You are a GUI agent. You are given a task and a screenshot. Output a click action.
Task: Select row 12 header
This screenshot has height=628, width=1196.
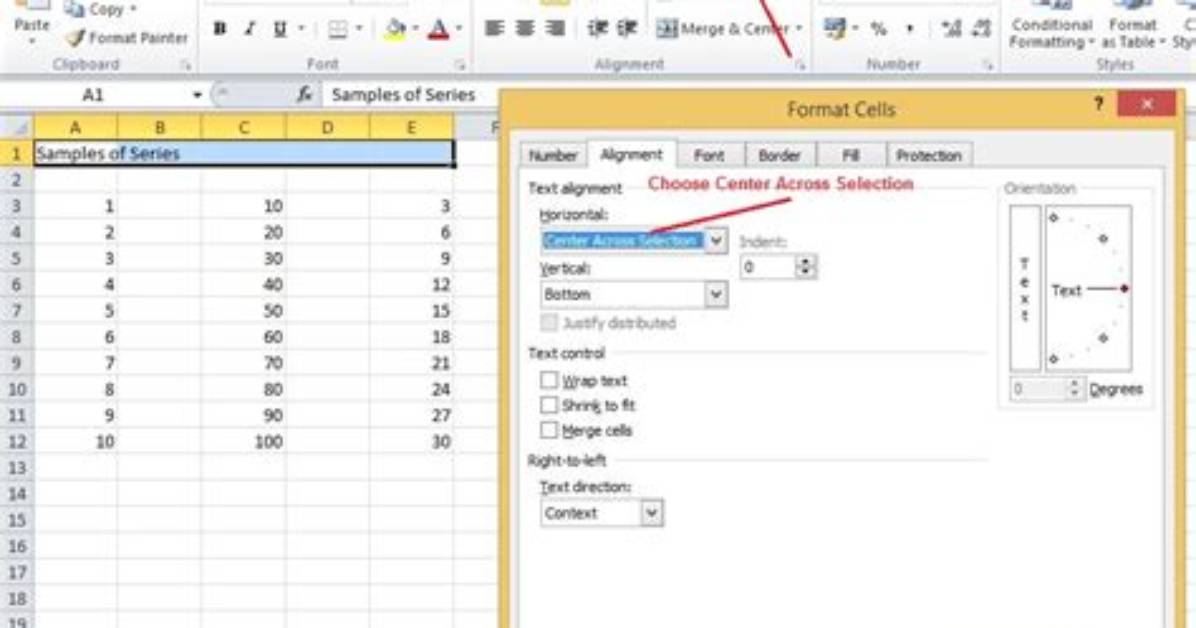tap(17, 441)
